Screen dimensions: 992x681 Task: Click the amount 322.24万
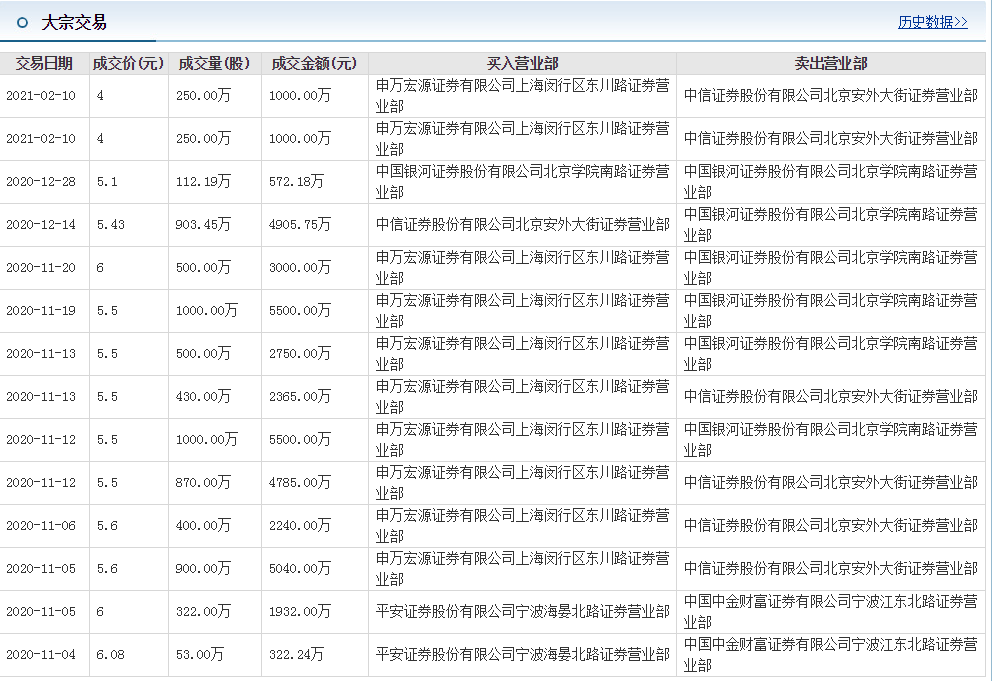pyautogui.click(x=296, y=655)
